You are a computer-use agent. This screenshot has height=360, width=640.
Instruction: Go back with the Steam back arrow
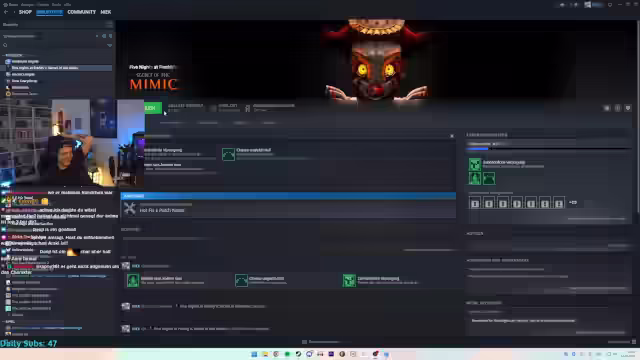coord(6,12)
